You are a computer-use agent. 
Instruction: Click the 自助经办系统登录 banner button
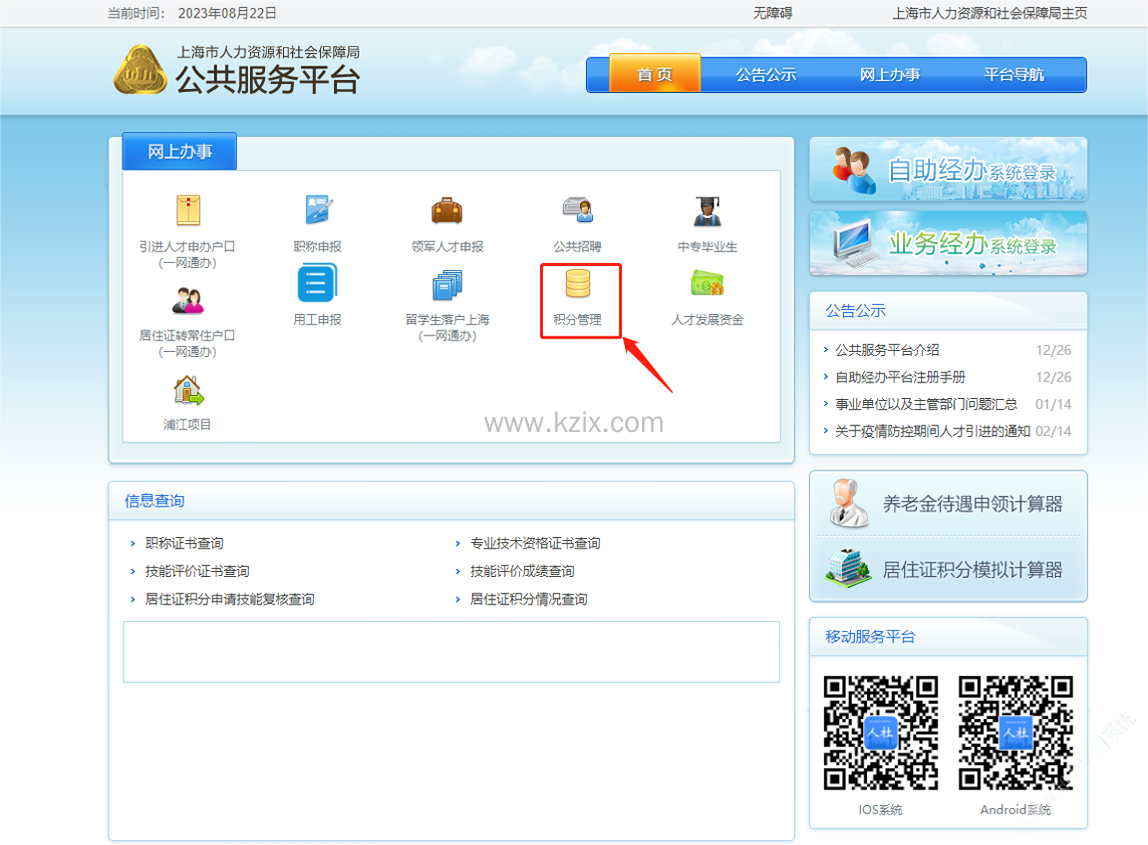[947, 170]
